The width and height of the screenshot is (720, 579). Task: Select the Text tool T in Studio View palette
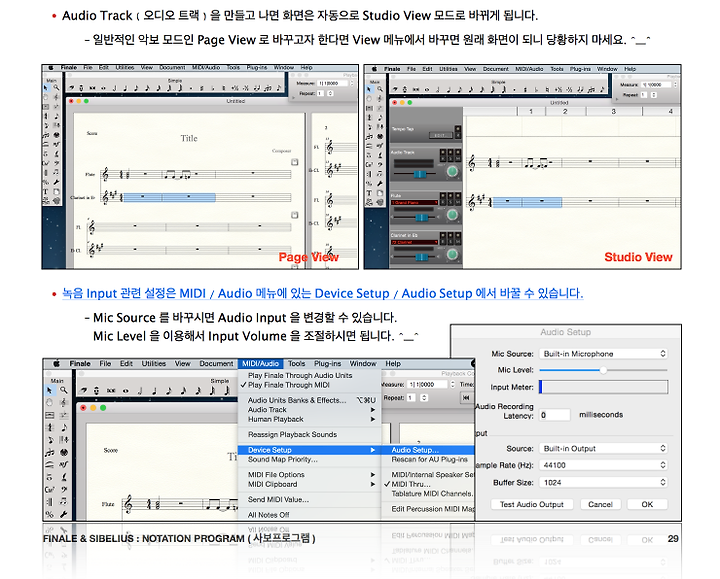pyautogui.click(x=369, y=193)
